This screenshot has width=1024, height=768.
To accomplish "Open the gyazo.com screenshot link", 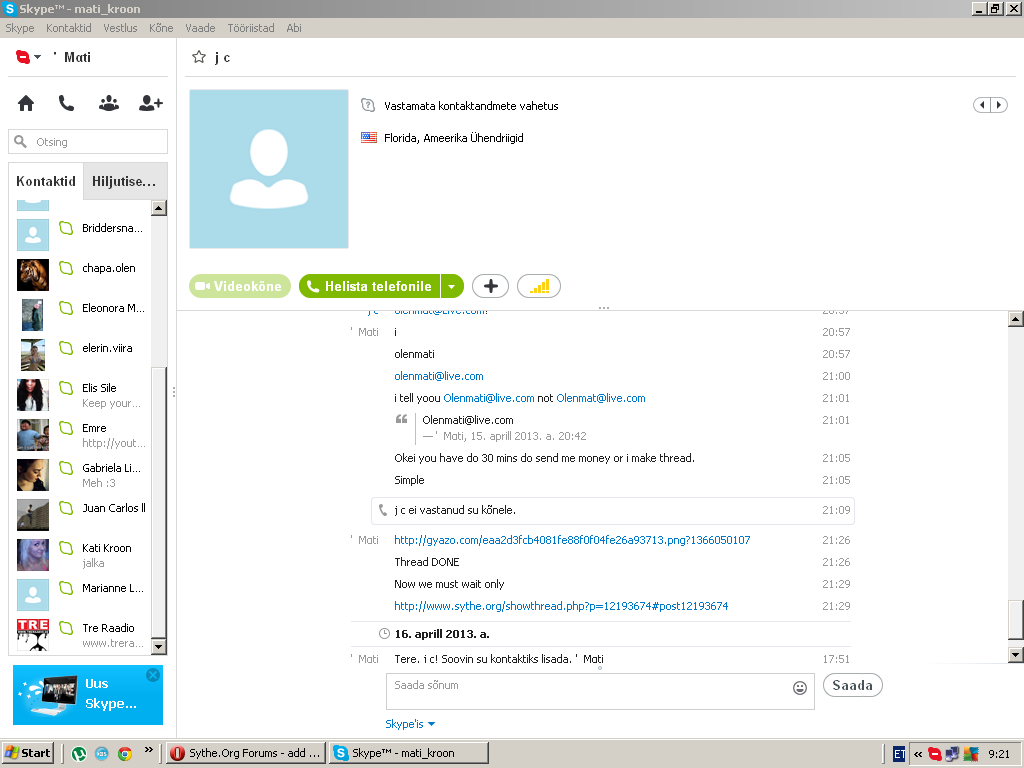I will (572, 540).
